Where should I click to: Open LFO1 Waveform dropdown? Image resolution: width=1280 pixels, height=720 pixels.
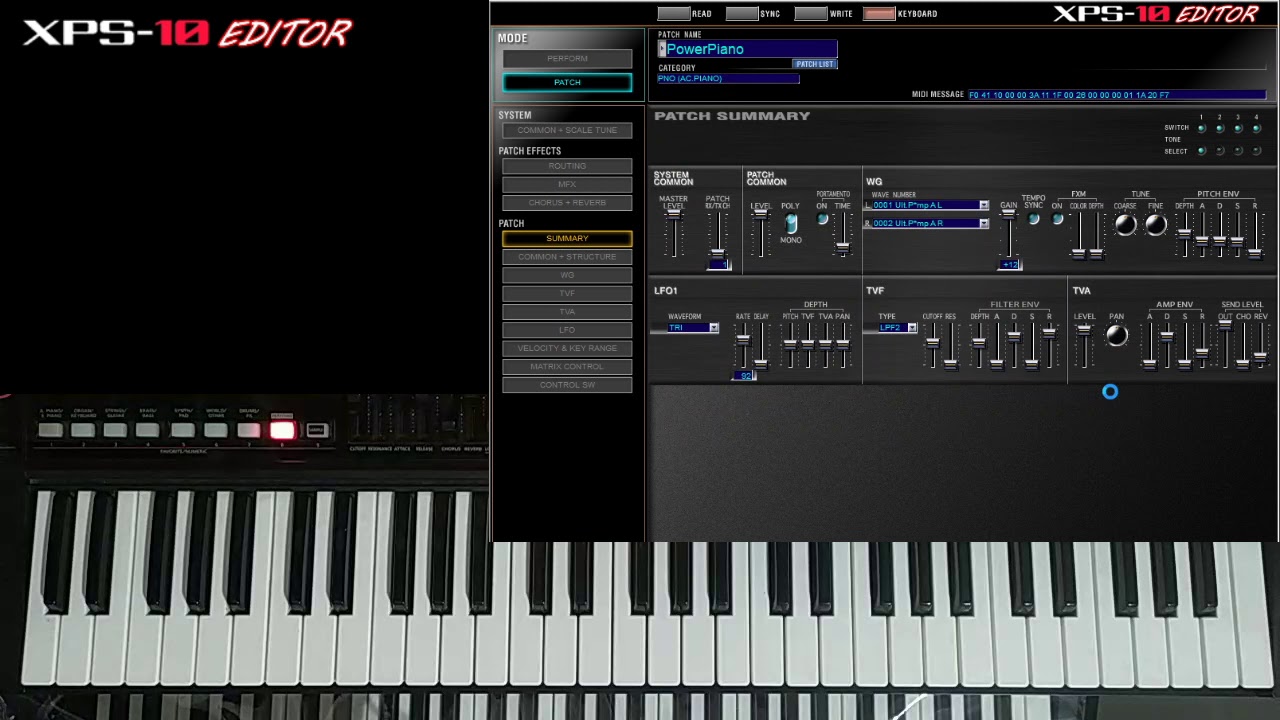coord(713,328)
